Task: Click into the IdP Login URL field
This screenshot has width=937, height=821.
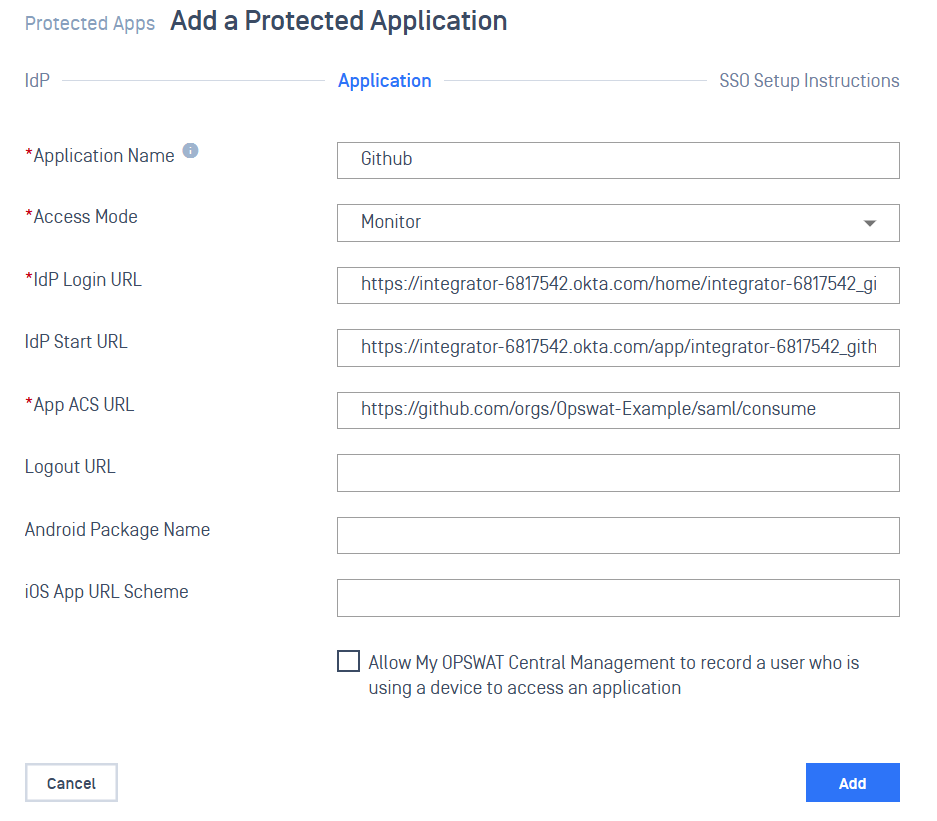Action: (x=617, y=285)
